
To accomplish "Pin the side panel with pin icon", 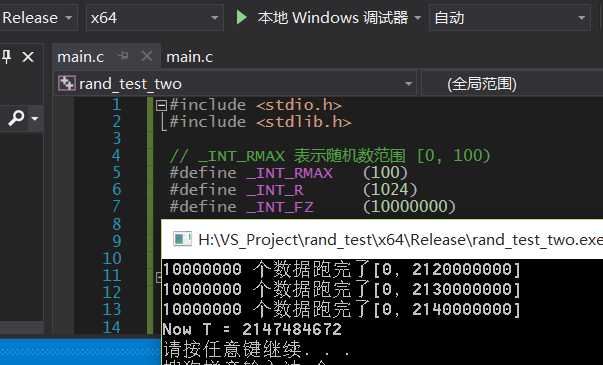I will (6, 57).
